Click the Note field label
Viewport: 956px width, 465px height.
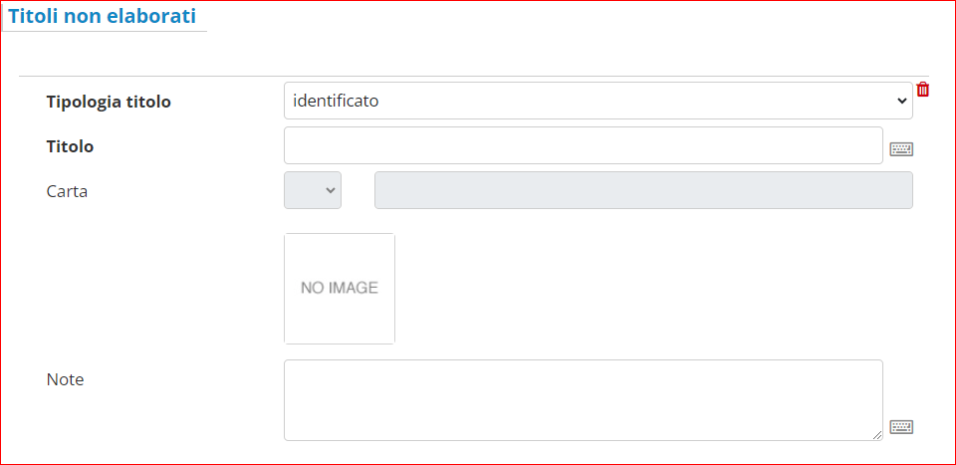point(65,379)
